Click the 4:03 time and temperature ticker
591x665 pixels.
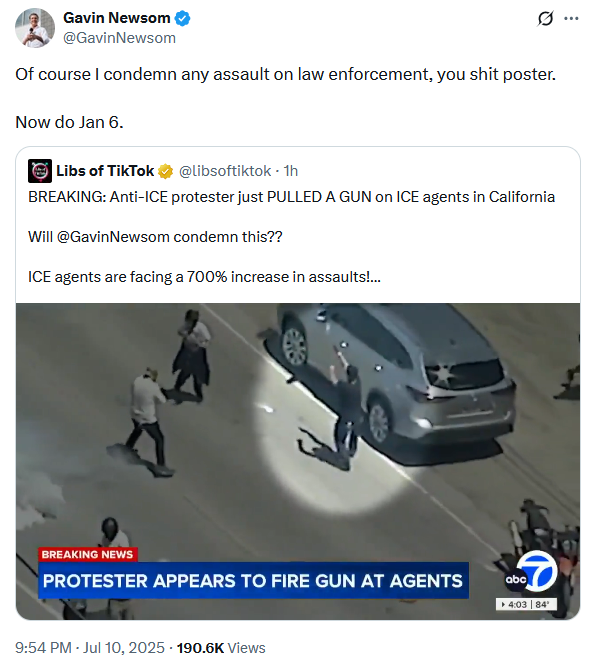click(x=526, y=604)
